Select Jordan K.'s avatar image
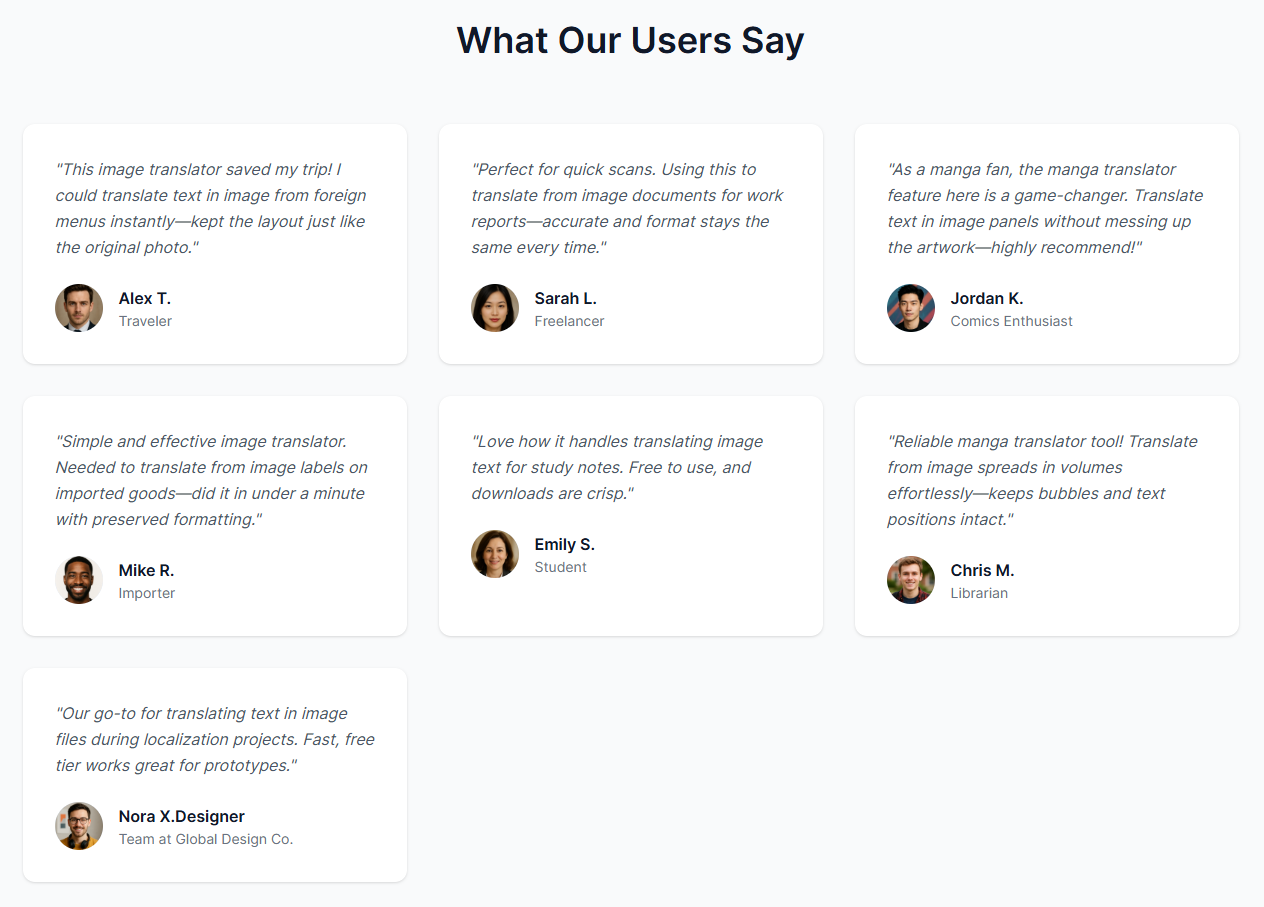Screen dimensions: 1264x907 (911, 308)
